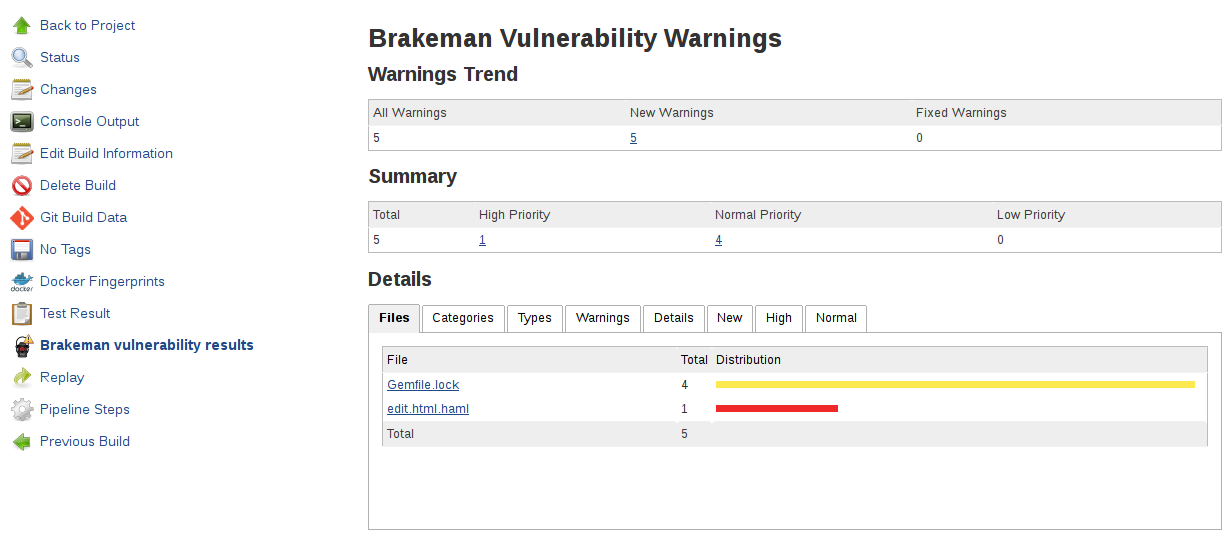The image size is (1227, 545).
Task: Click the Replay arrow icon
Action: (x=22, y=378)
